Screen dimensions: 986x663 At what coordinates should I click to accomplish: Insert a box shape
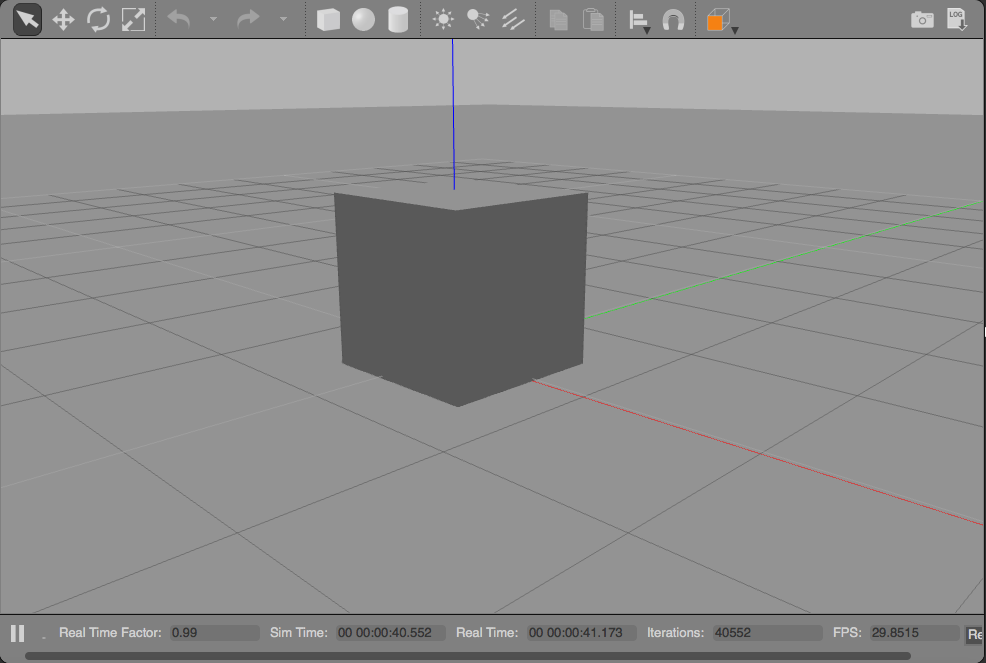328,20
